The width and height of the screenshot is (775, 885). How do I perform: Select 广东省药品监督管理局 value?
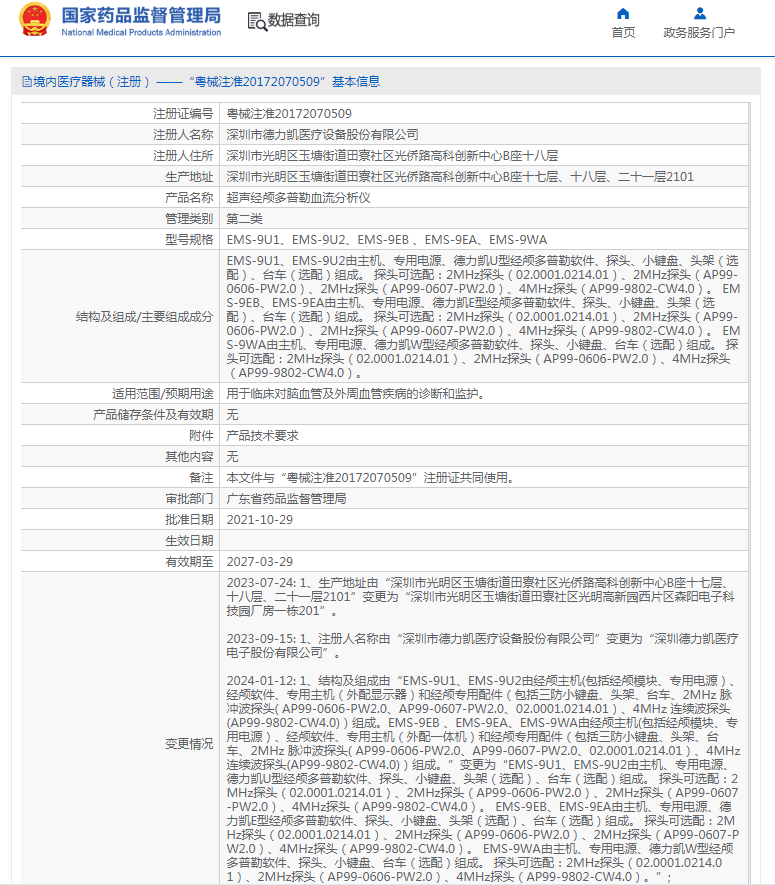[286, 499]
